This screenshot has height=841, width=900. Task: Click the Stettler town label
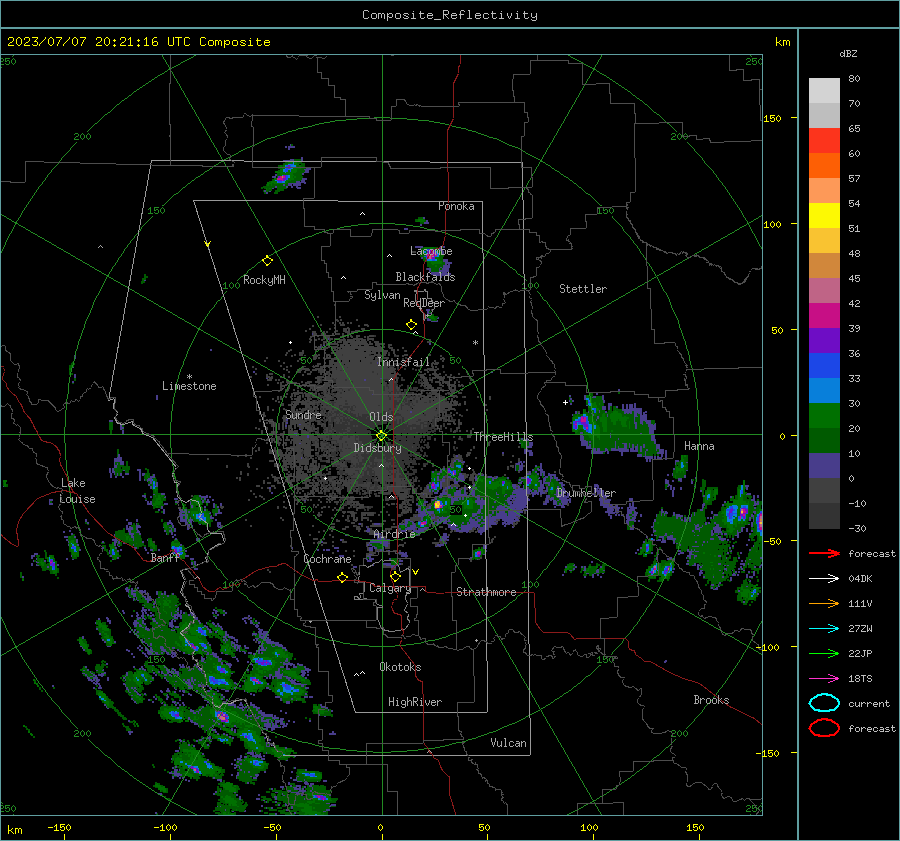[583, 289]
